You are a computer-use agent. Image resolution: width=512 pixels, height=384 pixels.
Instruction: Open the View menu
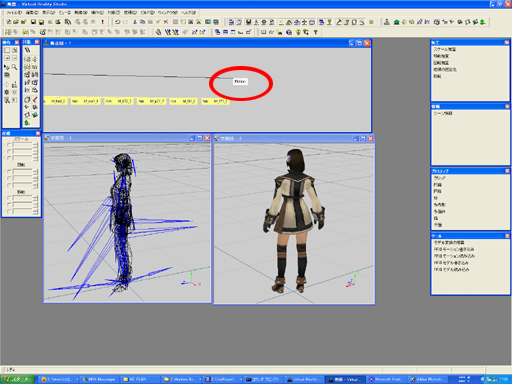[49, 13]
